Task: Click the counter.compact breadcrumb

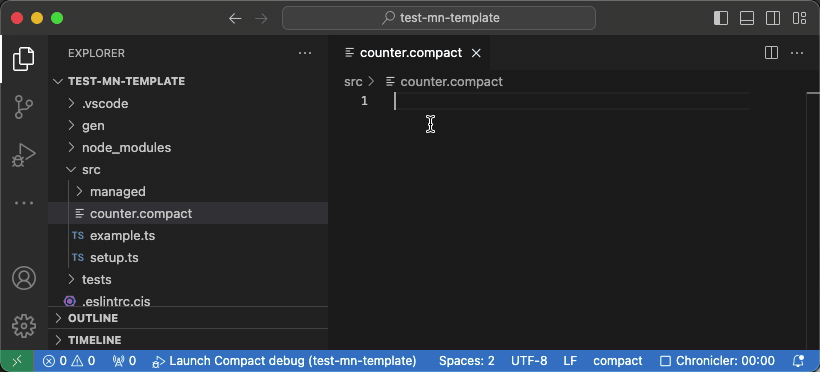Action: click(444, 82)
